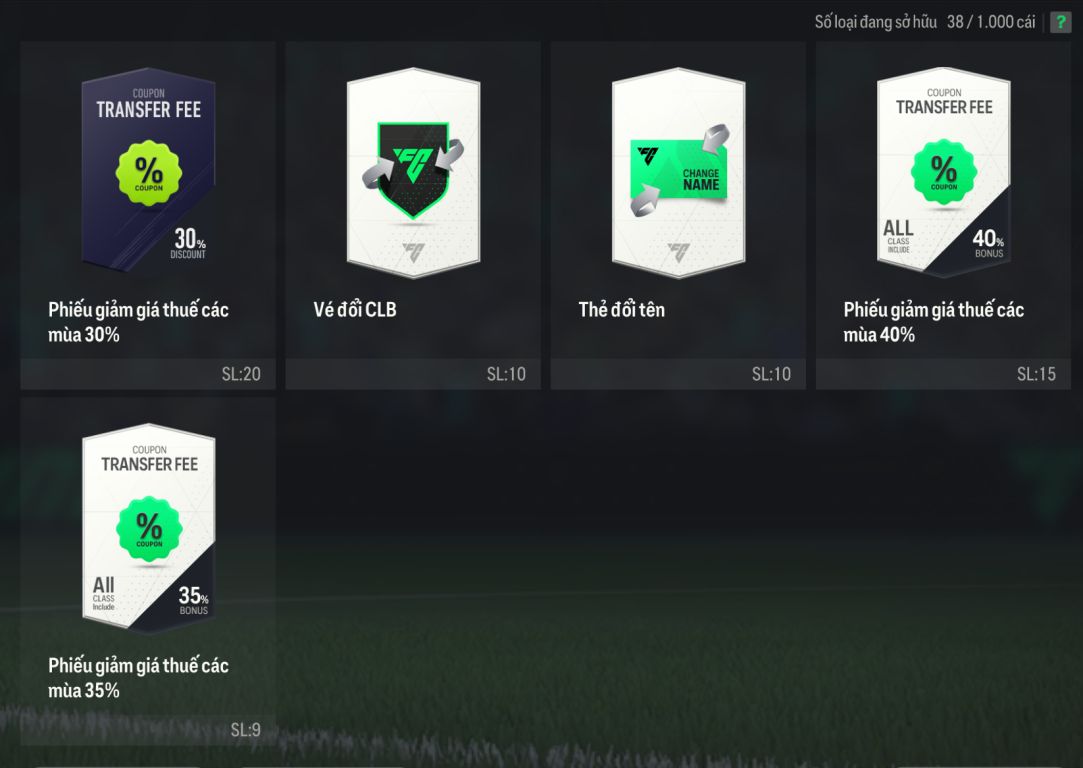Select the 40% bonus Transfer Fee coupon card
Viewport: 1083px width, 768px height.
tap(943, 173)
